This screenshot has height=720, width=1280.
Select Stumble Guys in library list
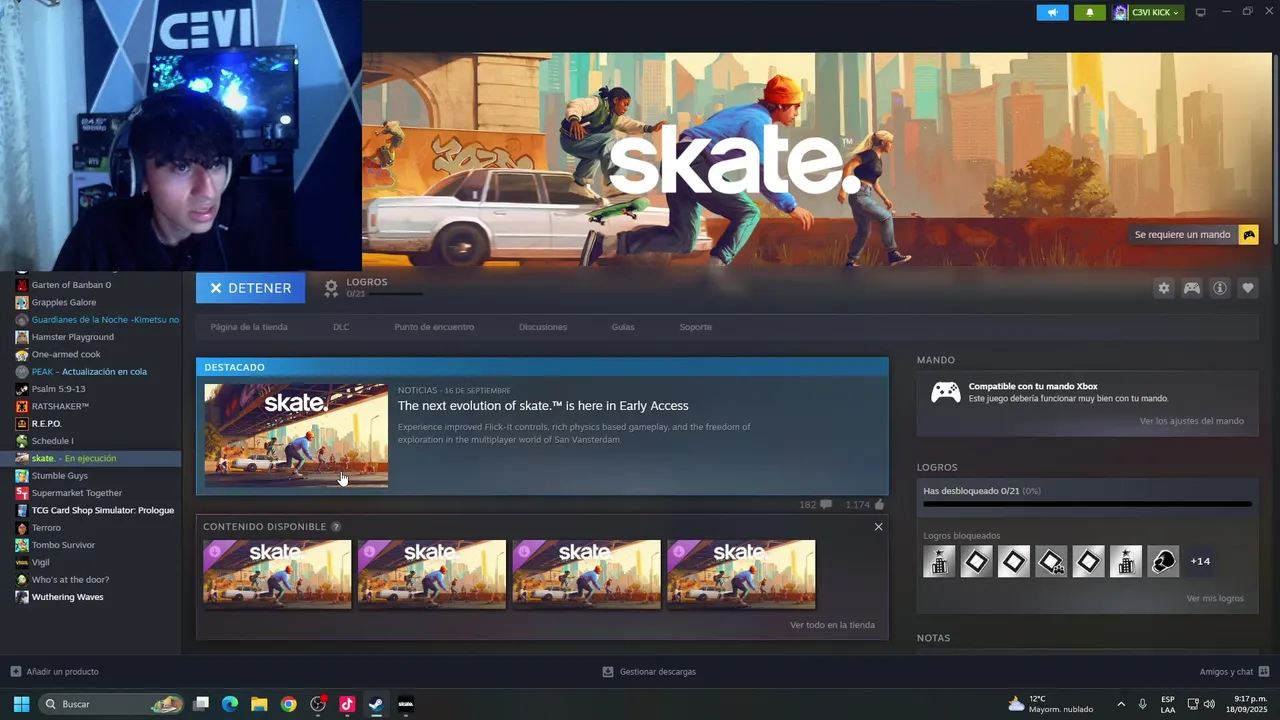point(60,476)
